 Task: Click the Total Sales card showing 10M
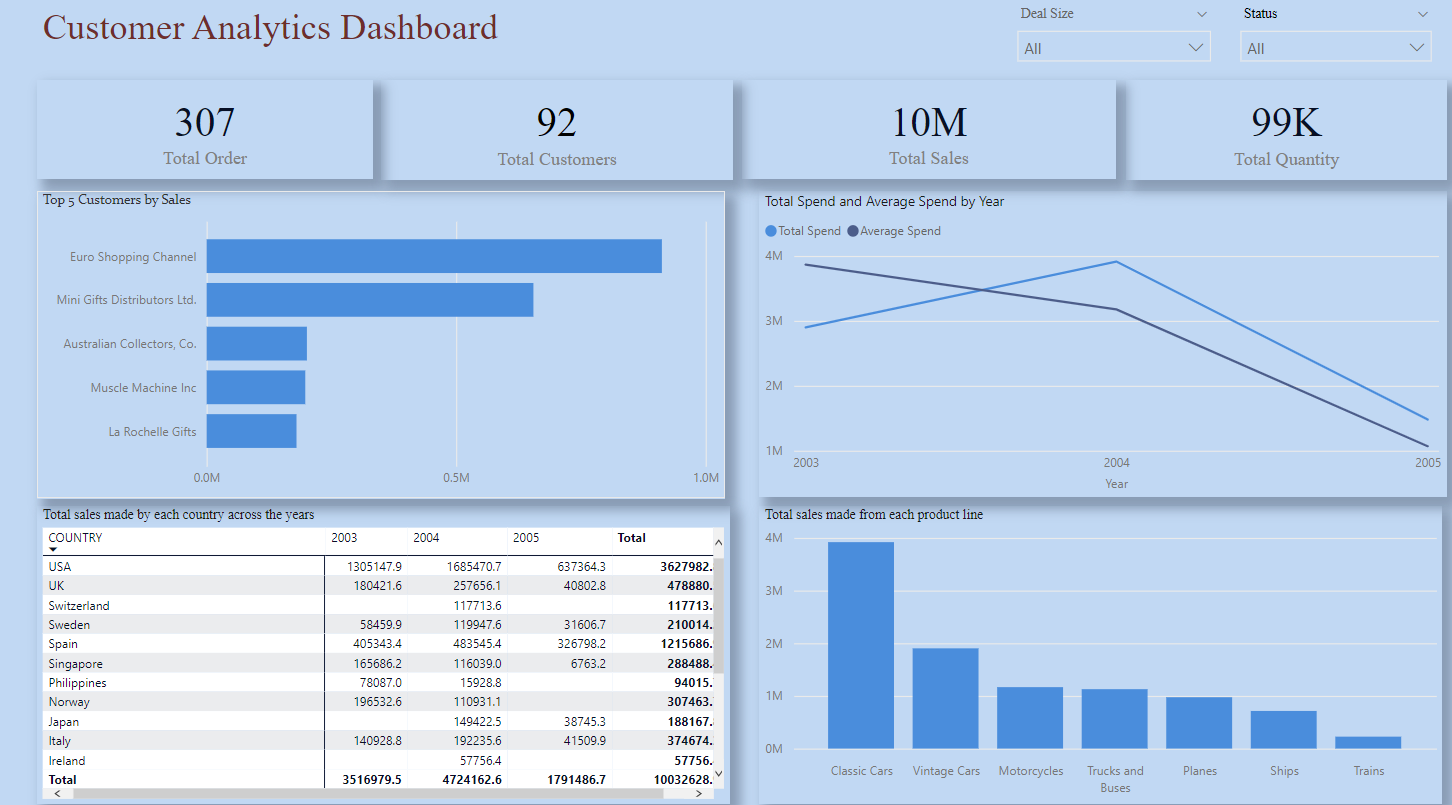pos(929,130)
